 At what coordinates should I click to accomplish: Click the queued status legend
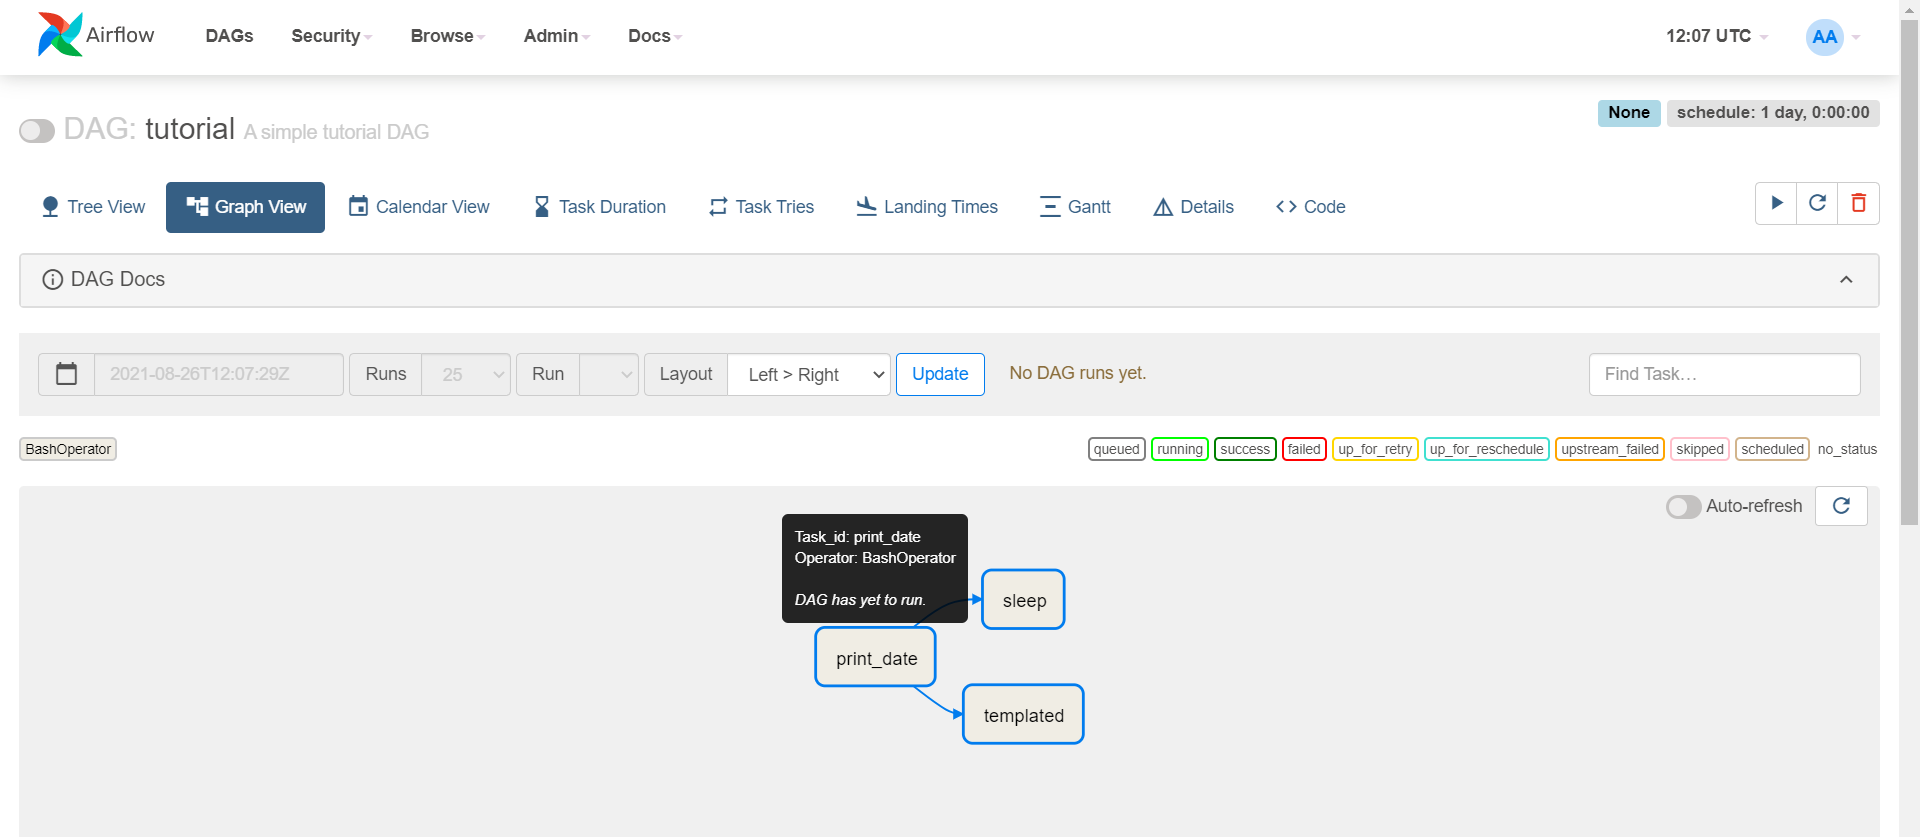tap(1117, 449)
